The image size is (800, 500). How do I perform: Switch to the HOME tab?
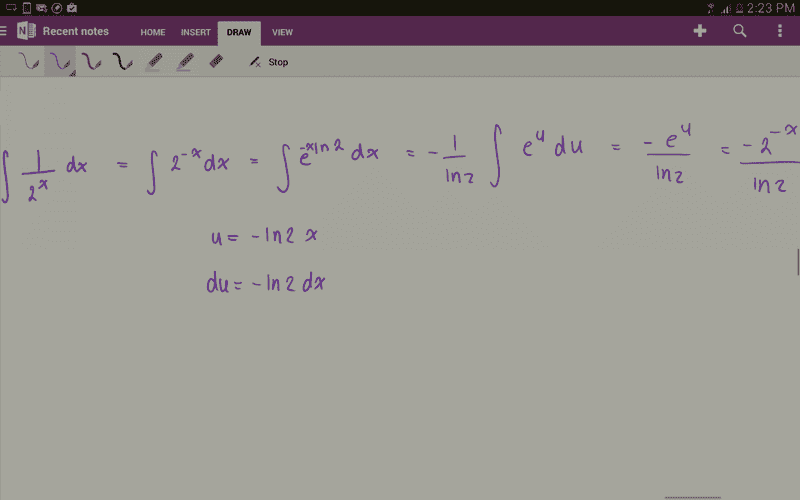[x=153, y=32]
